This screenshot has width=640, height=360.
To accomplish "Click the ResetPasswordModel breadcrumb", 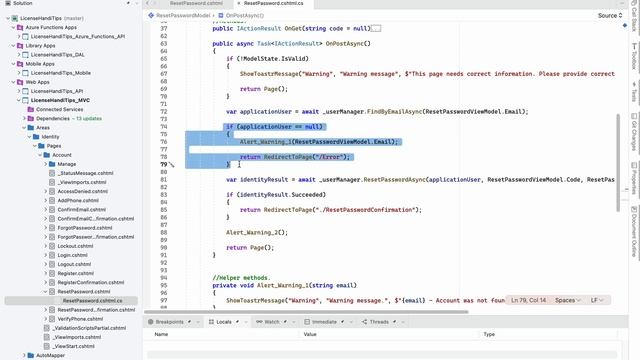I will pos(182,16).
